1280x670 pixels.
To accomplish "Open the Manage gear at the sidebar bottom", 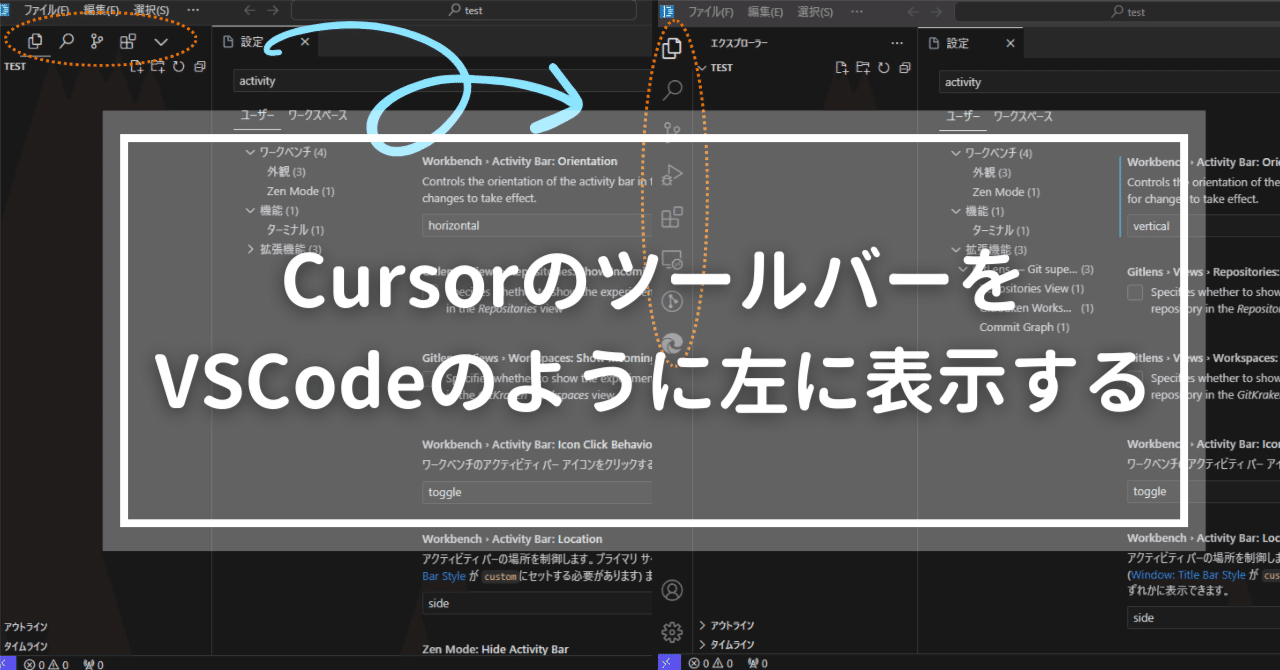I will 671,632.
